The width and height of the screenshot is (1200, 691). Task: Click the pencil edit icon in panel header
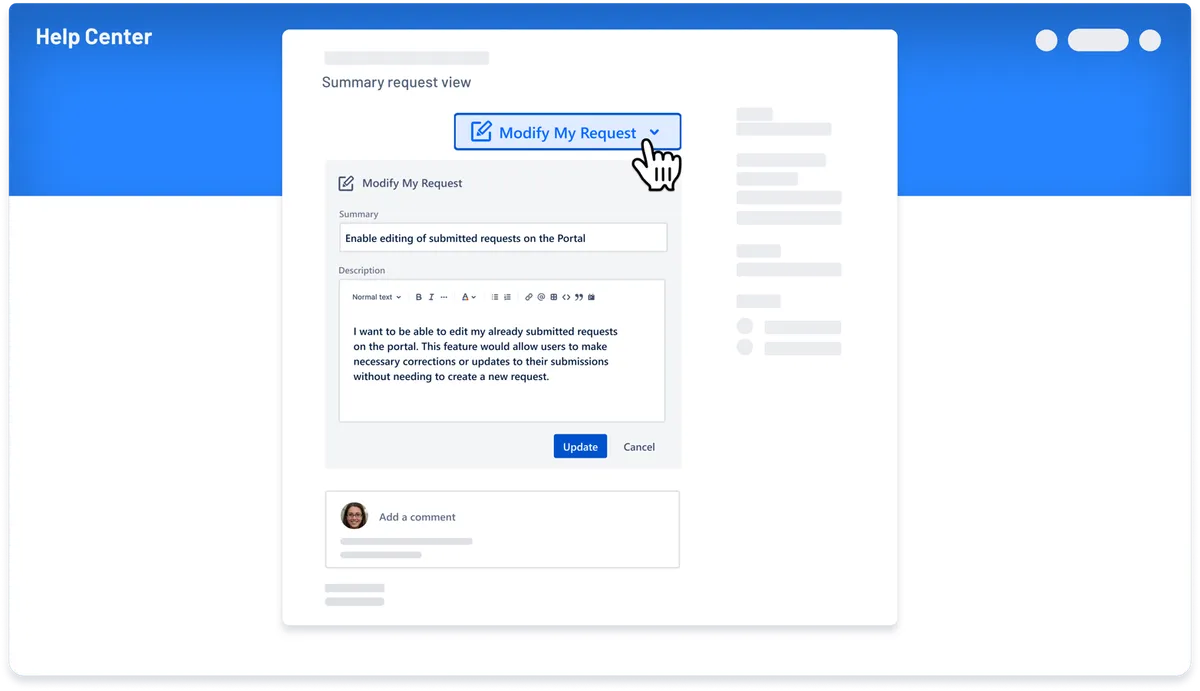[x=346, y=183]
